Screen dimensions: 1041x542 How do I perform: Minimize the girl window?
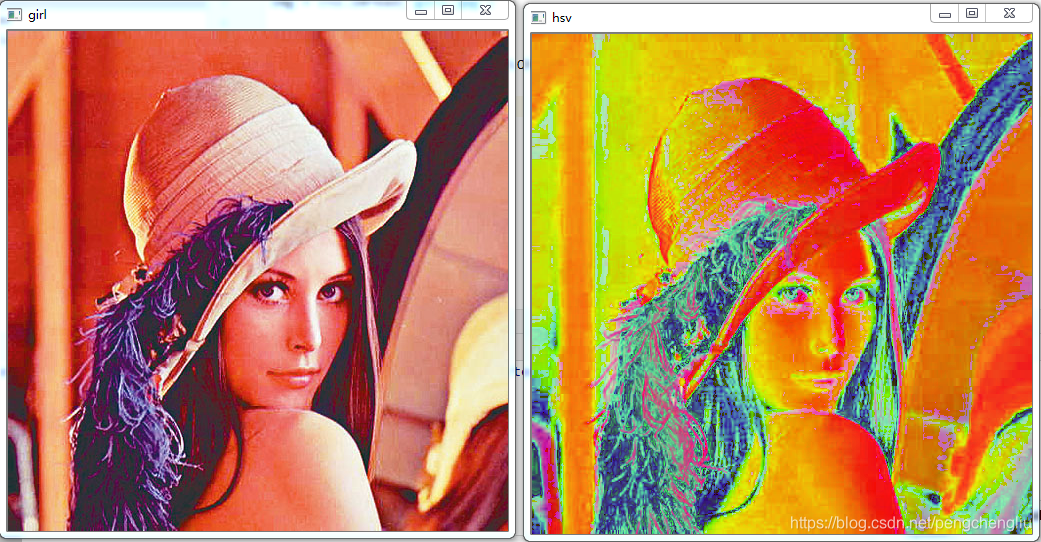point(421,11)
